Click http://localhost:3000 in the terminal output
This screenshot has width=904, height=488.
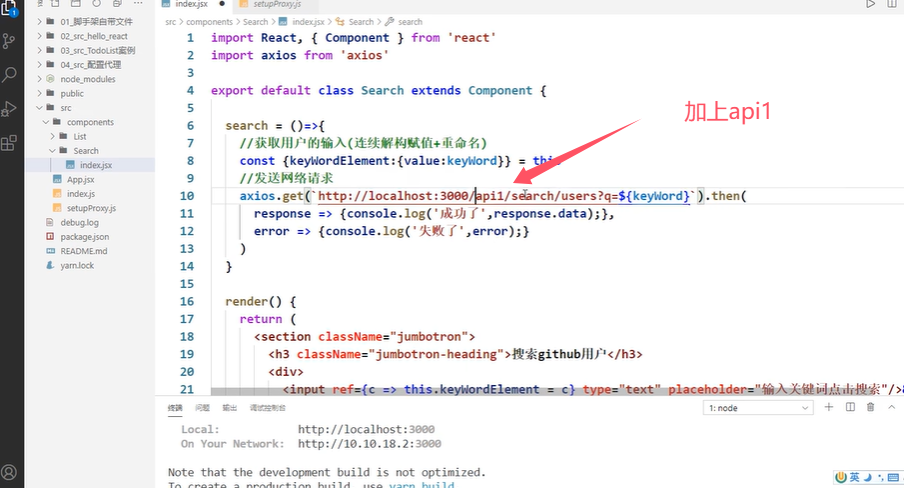click(366, 429)
